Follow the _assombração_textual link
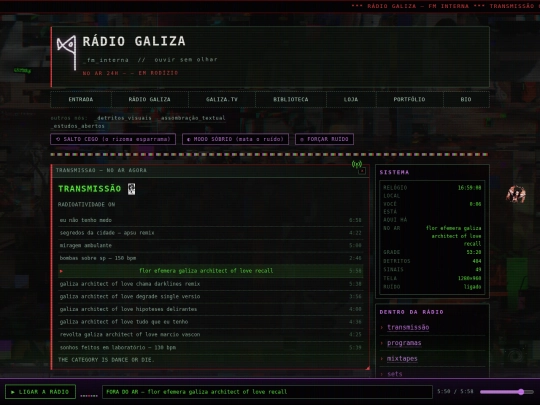This screenshot has width=540, height=405. (x=192, y=118)
